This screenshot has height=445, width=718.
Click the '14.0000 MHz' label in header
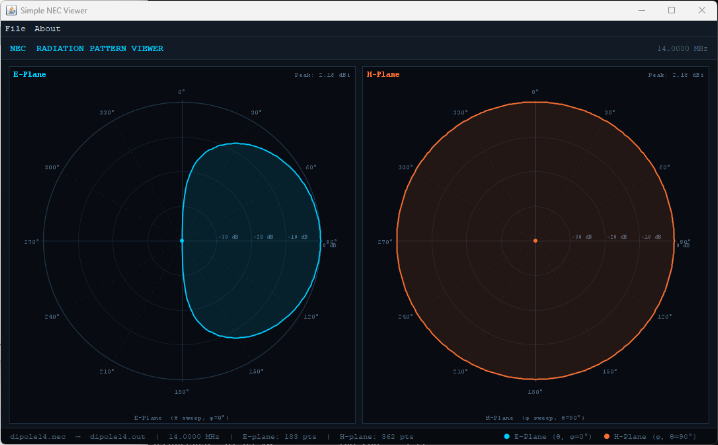coord(682,48)
